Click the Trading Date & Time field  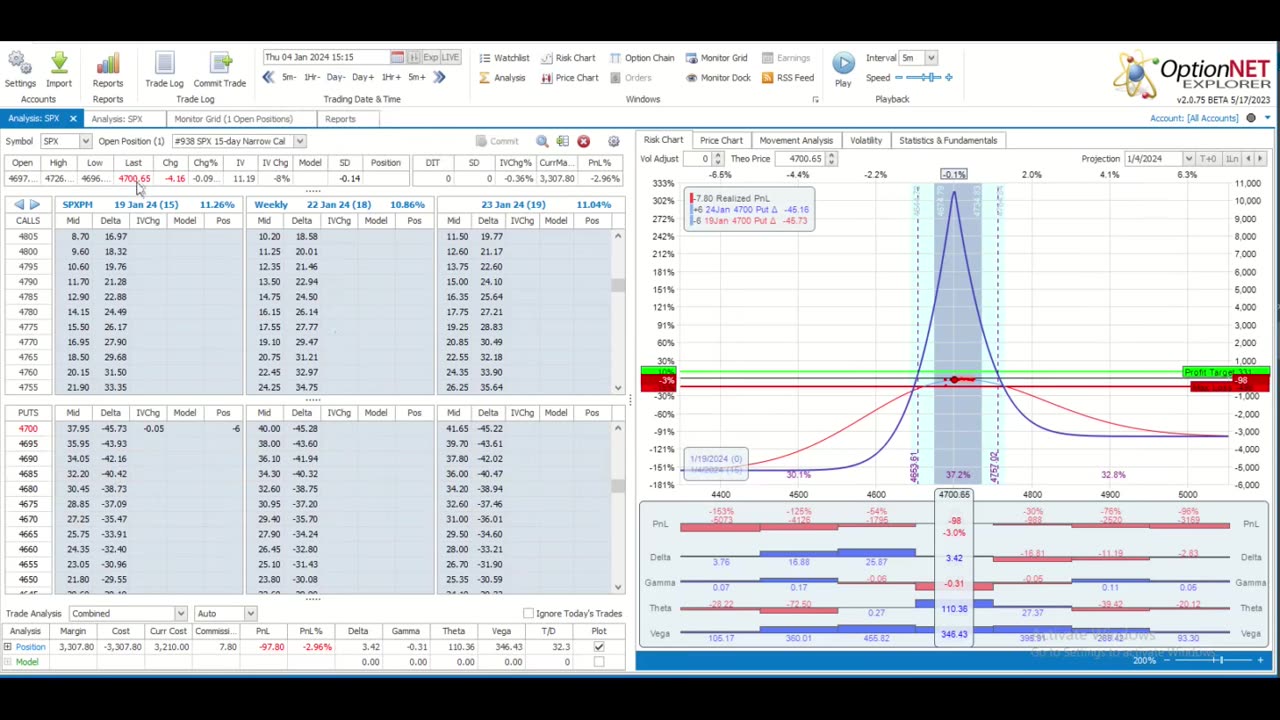[325, 57]
